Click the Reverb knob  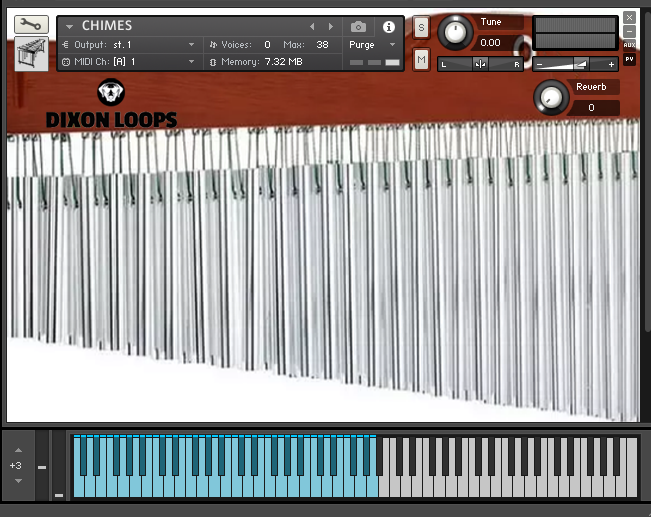tap(550, 97)
